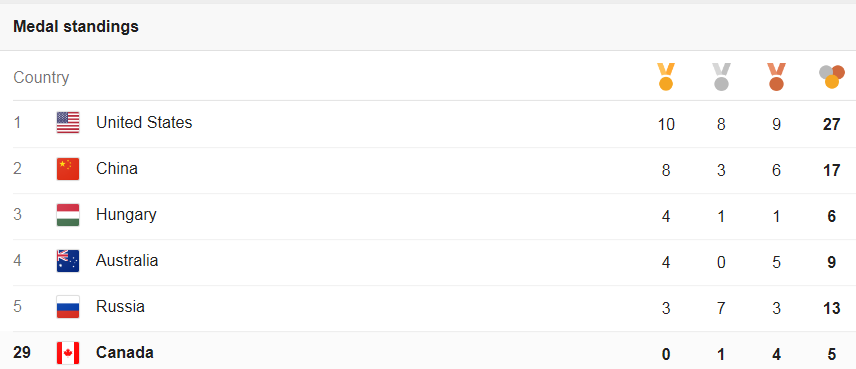Click the silver medal column icon
This screenshot has height=369, width=856.
(721, 76)
